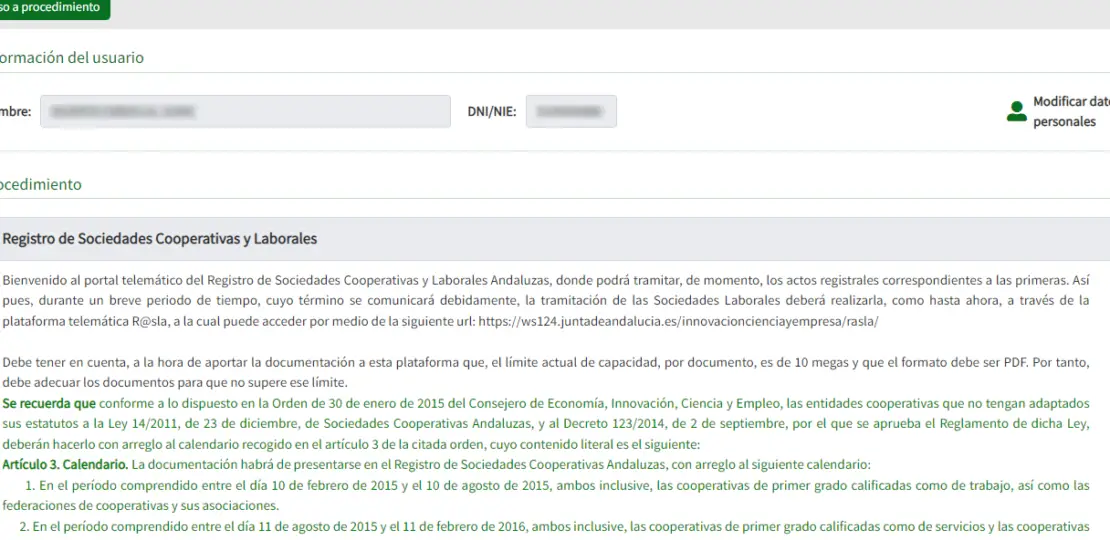Click the person icon for personal data
The image size is (1110, 540).
pos(1017,111)
